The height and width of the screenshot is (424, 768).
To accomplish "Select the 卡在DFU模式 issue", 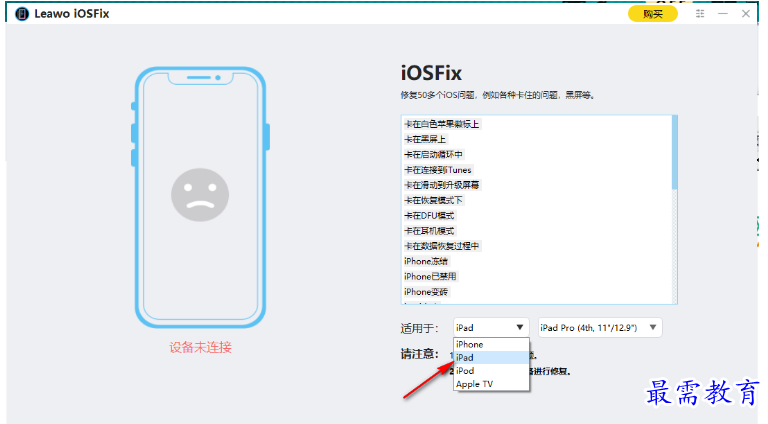I will click(x=430, y=215).
